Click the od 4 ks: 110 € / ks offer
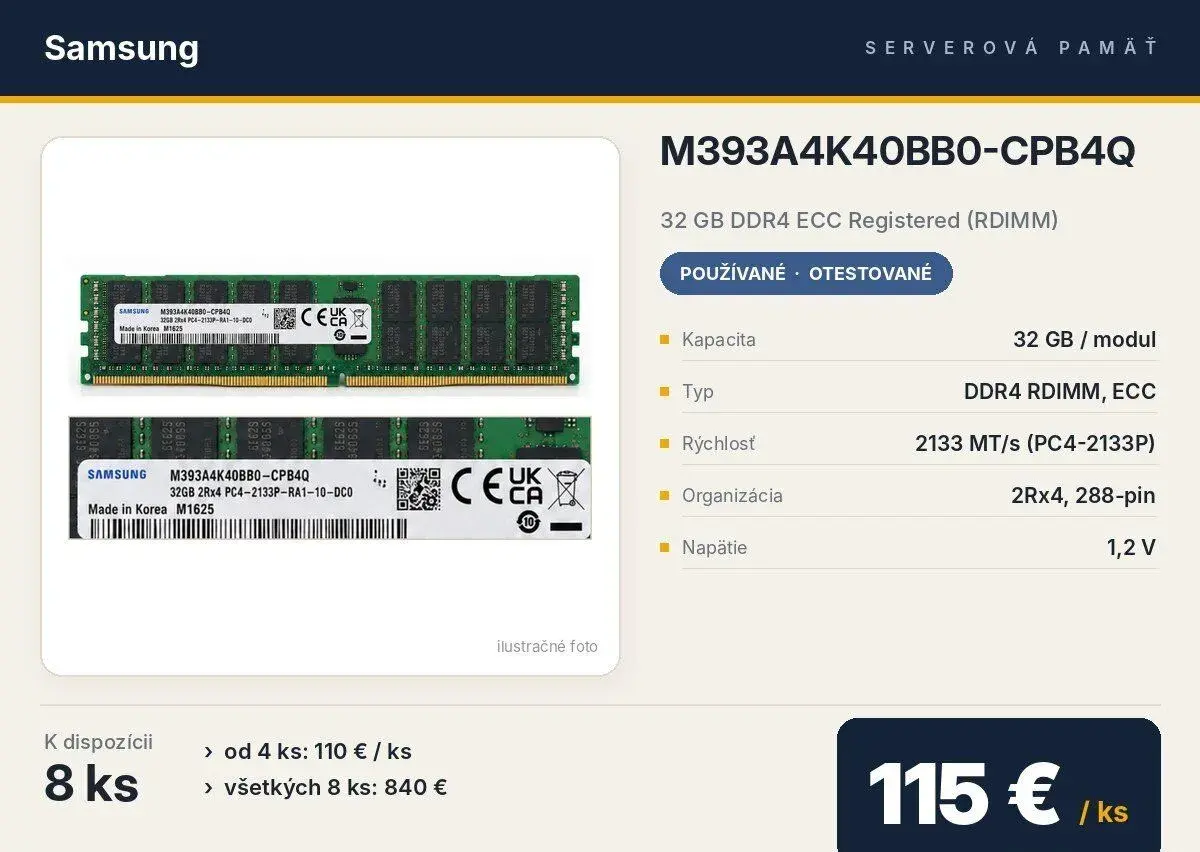Screen dimensions: 1200x852 coord(318,751)
